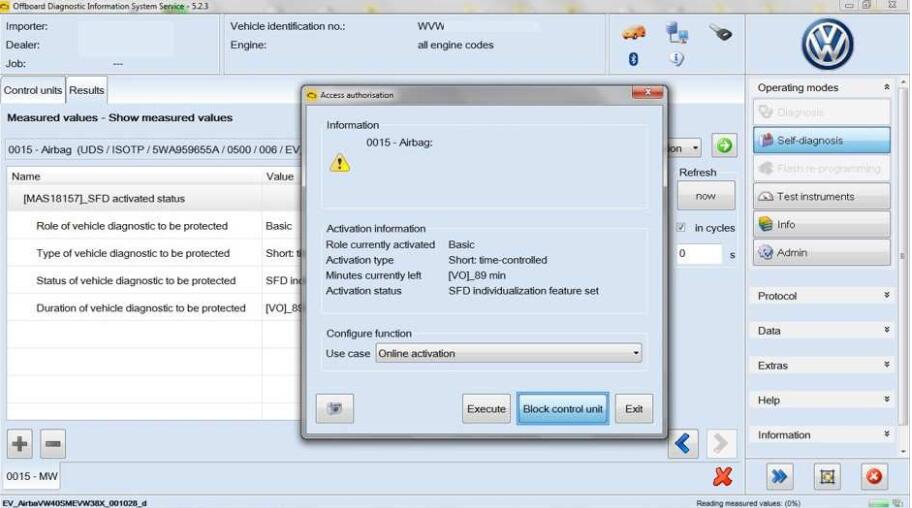Click the Block control unit button
Screen dimensions: 912x508
(x=563, y=409)
